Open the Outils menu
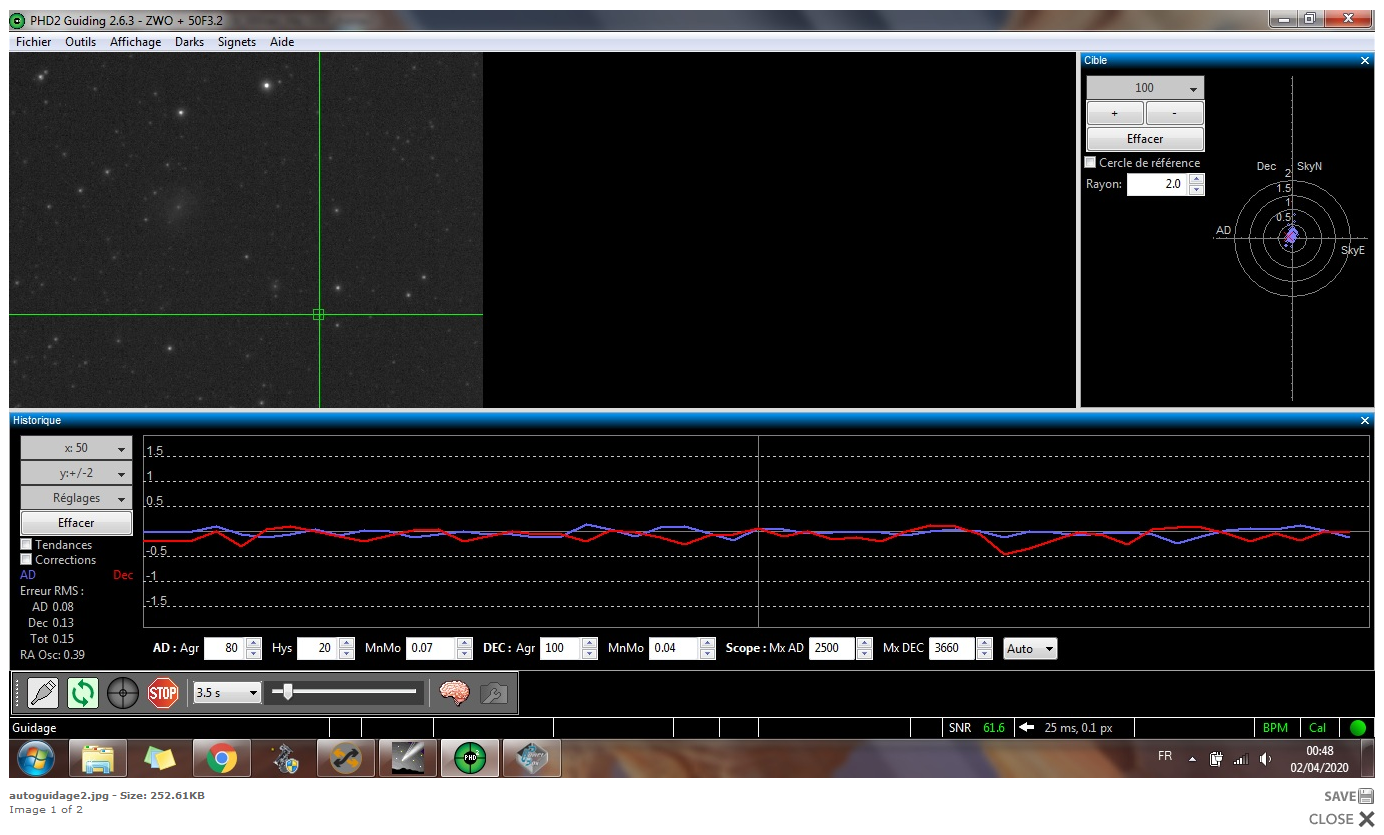Image resolution: width=1384 pixels, height=835 pixels. pos(80,42)
